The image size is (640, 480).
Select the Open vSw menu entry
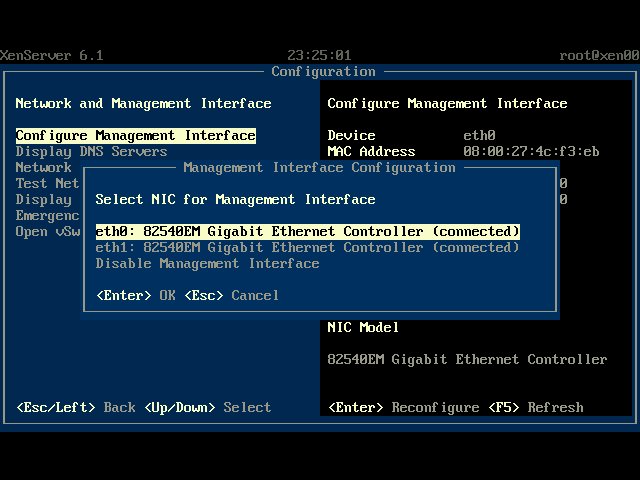(47, 231)
